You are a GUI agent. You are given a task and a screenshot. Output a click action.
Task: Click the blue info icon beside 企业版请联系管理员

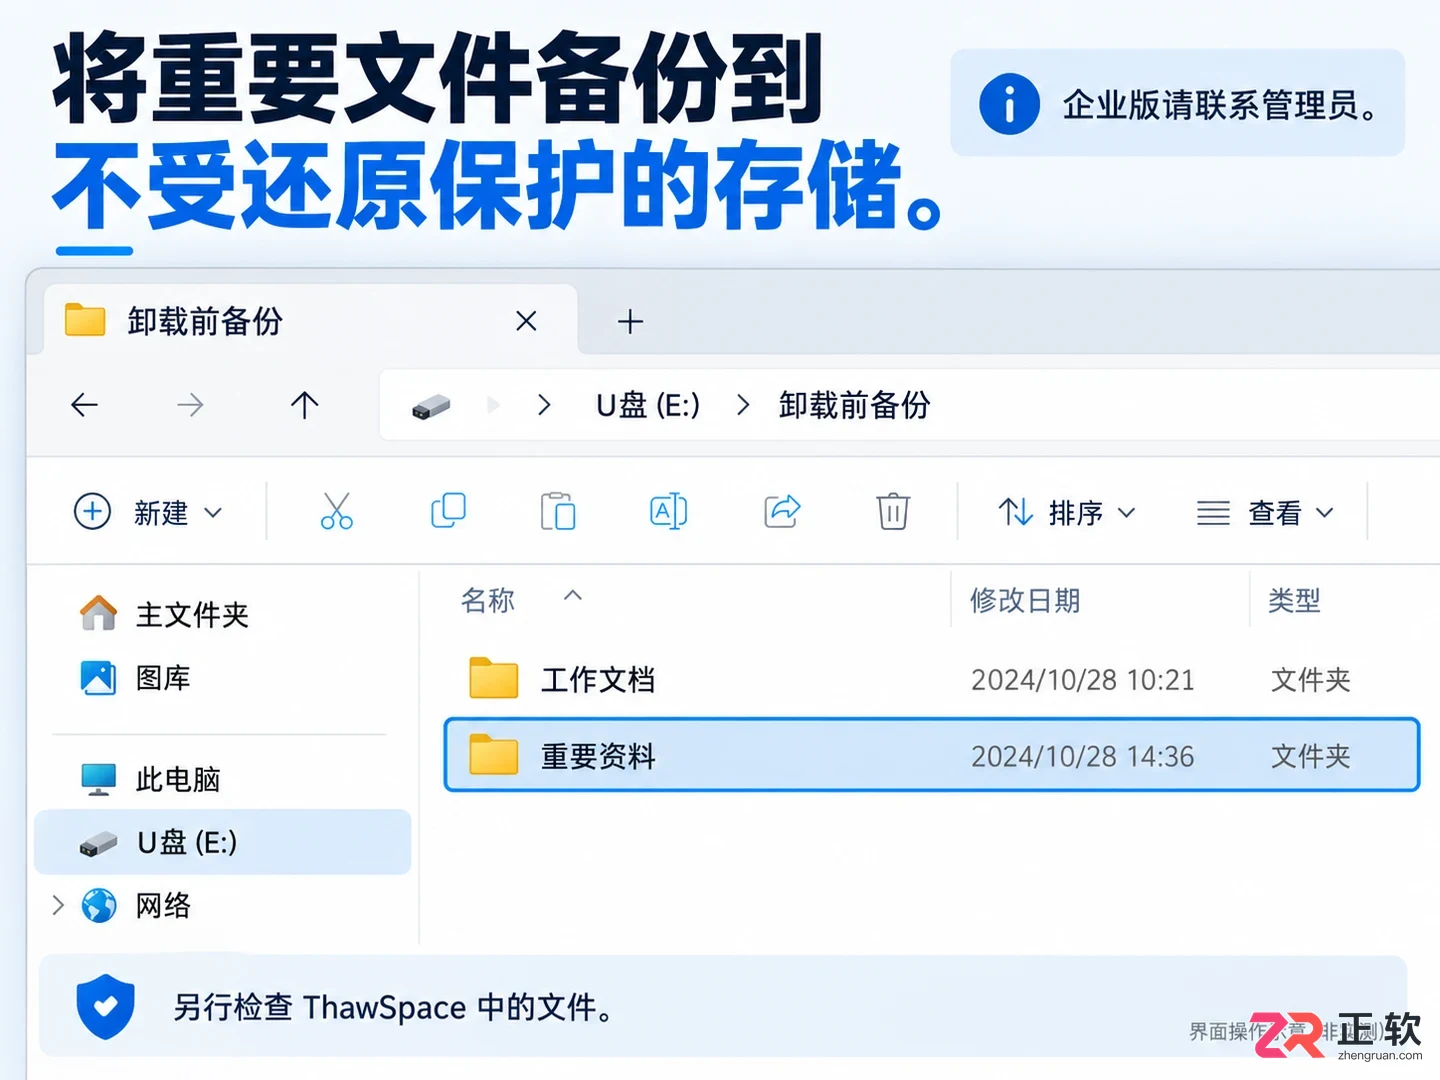[x=1010, y=104]
